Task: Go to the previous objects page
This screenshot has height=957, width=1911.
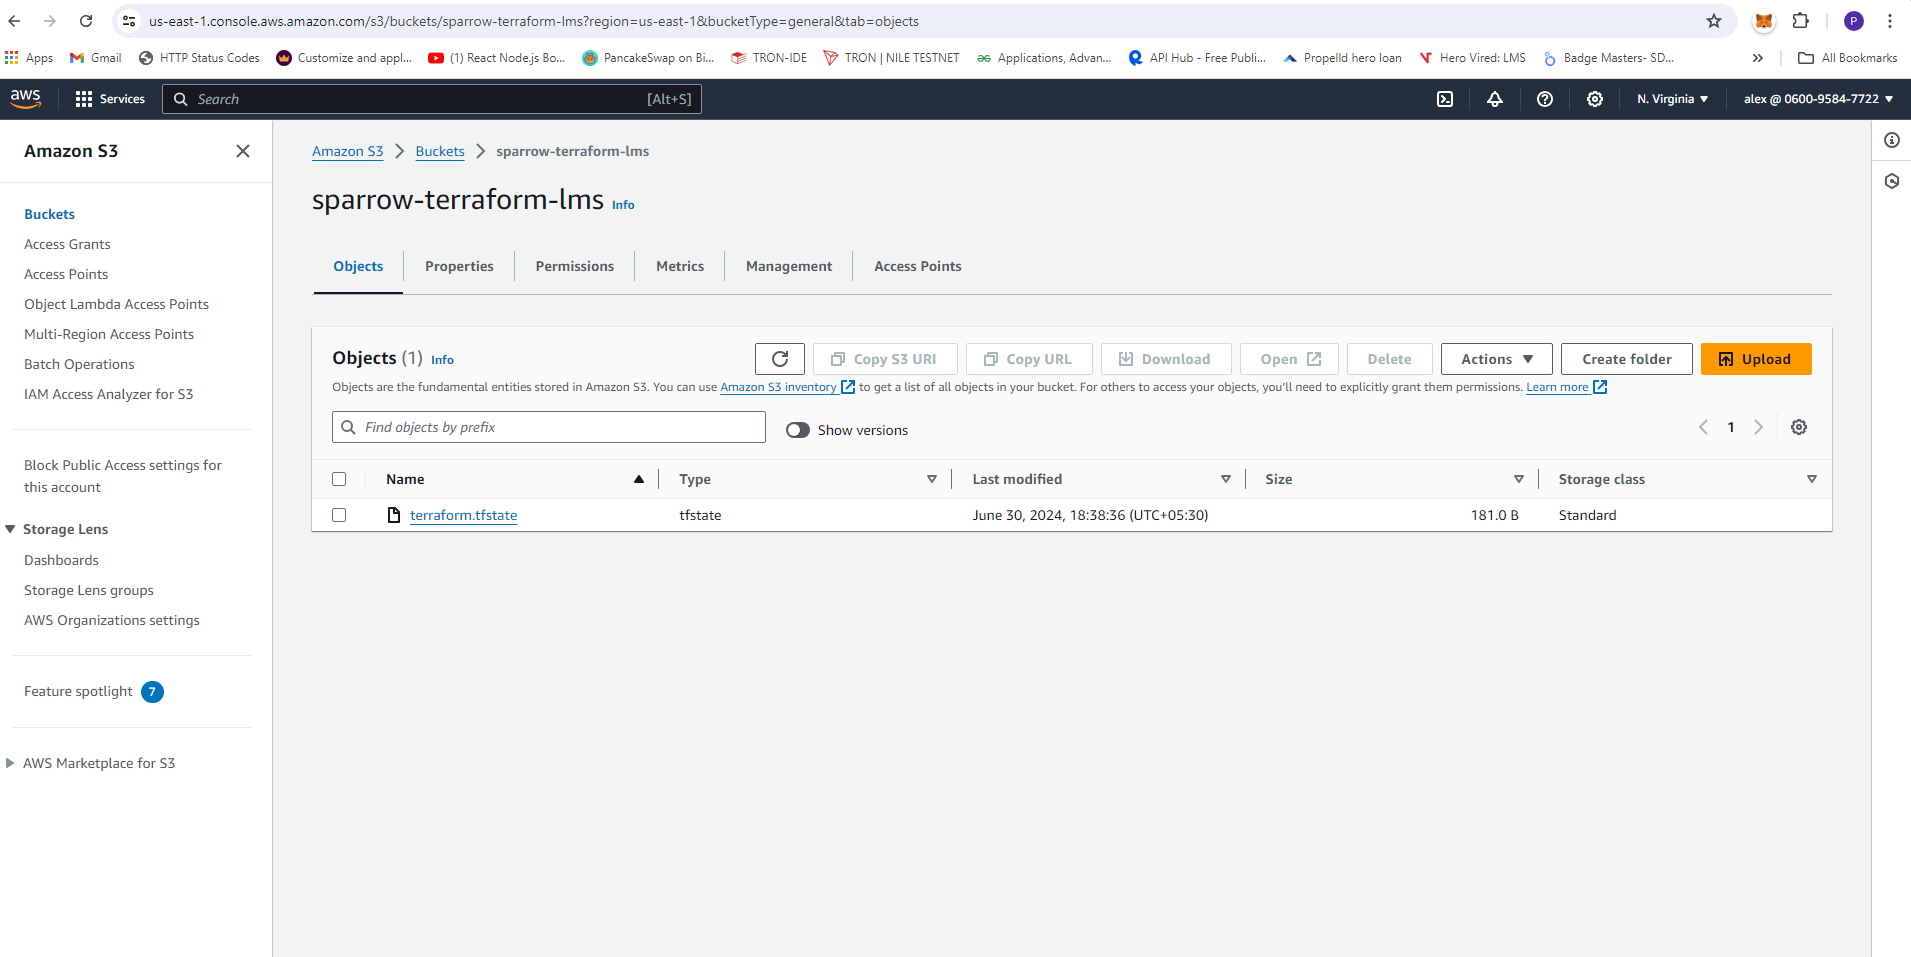Action: click(x=1703, y=427)
